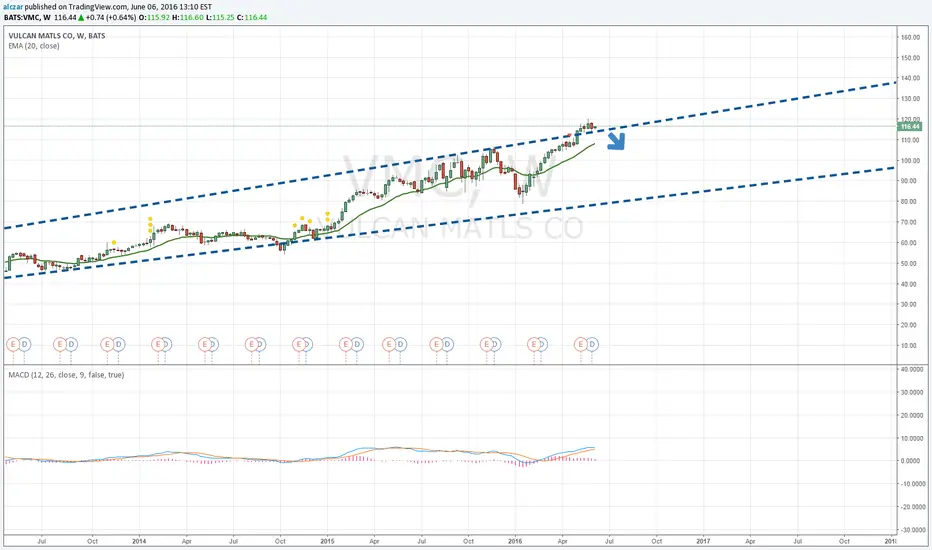Select the MACD (12, 26, close, 9, false, true) legend

66,375
